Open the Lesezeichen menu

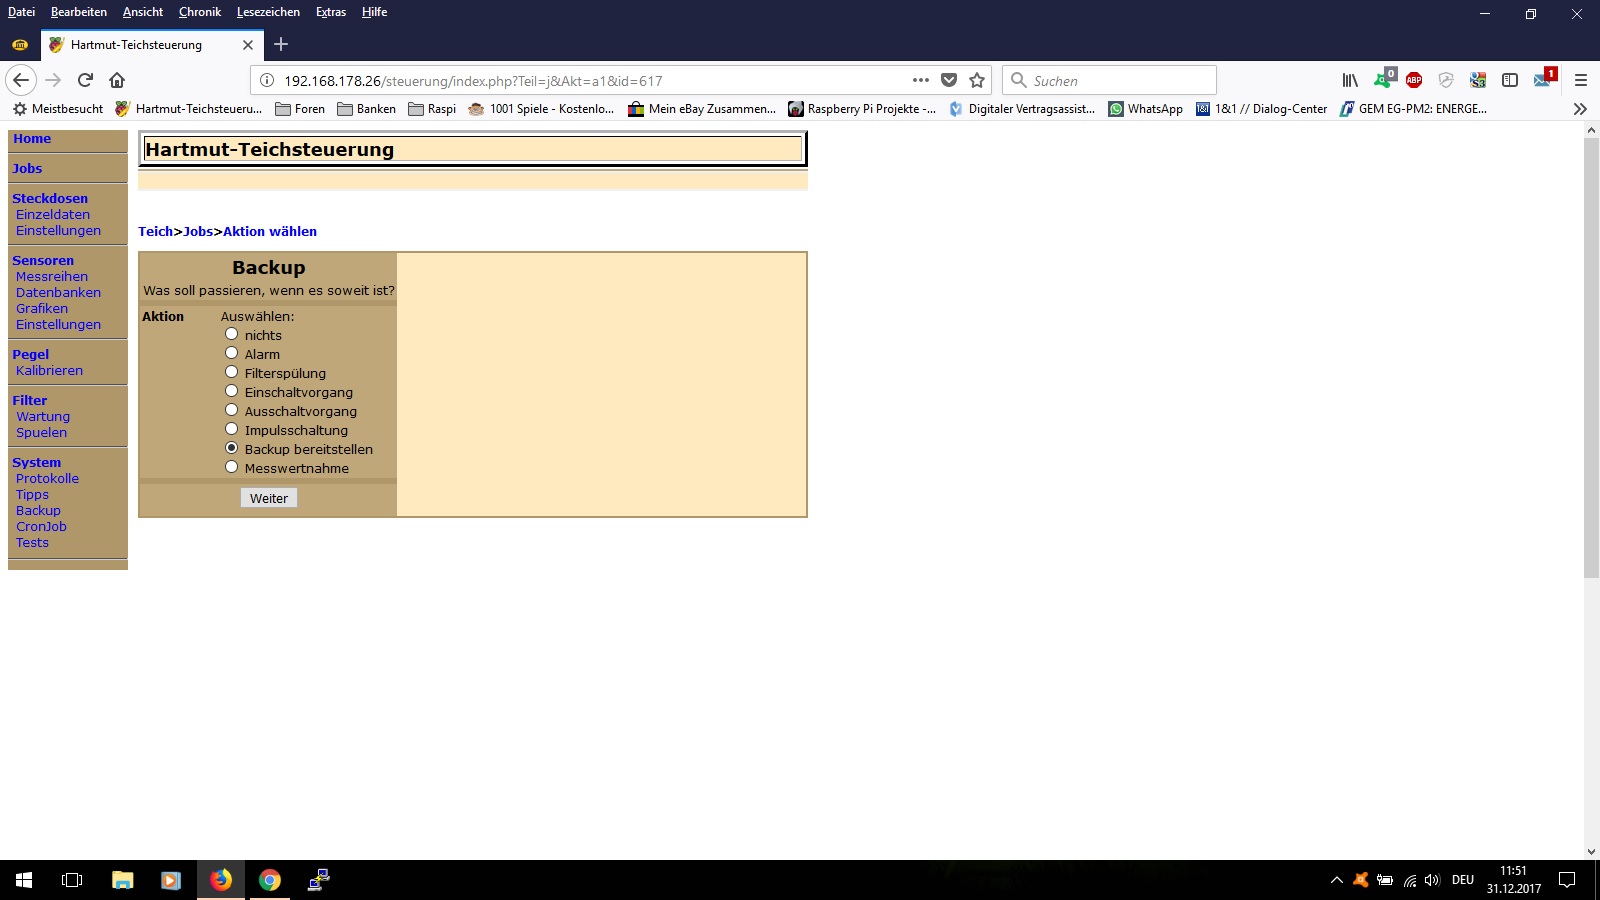click(268, 12)
